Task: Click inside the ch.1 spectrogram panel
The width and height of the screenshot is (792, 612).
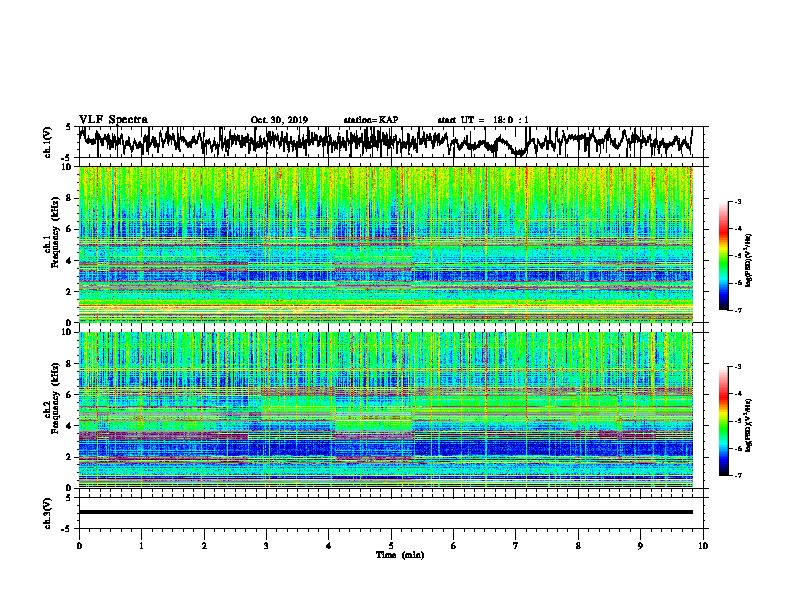Action: coord(386,244)
